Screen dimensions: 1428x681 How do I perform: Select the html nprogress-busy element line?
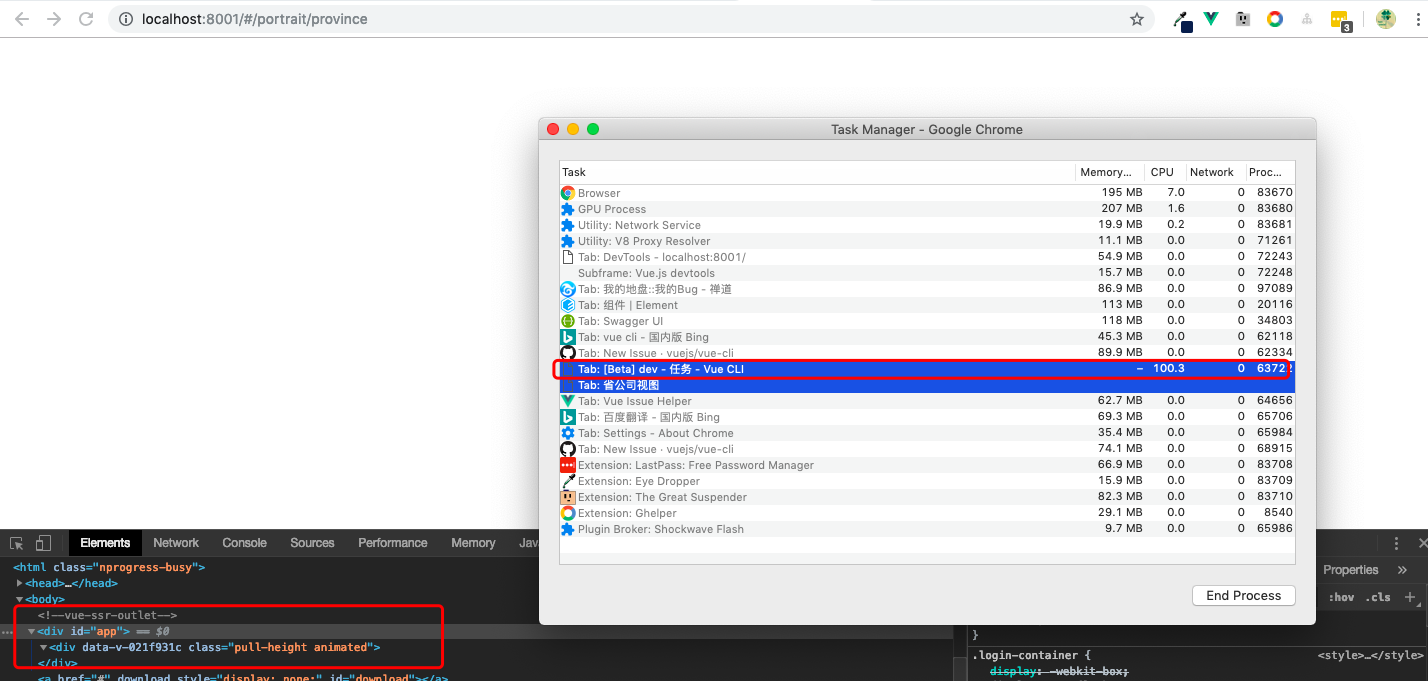point(109,567)
